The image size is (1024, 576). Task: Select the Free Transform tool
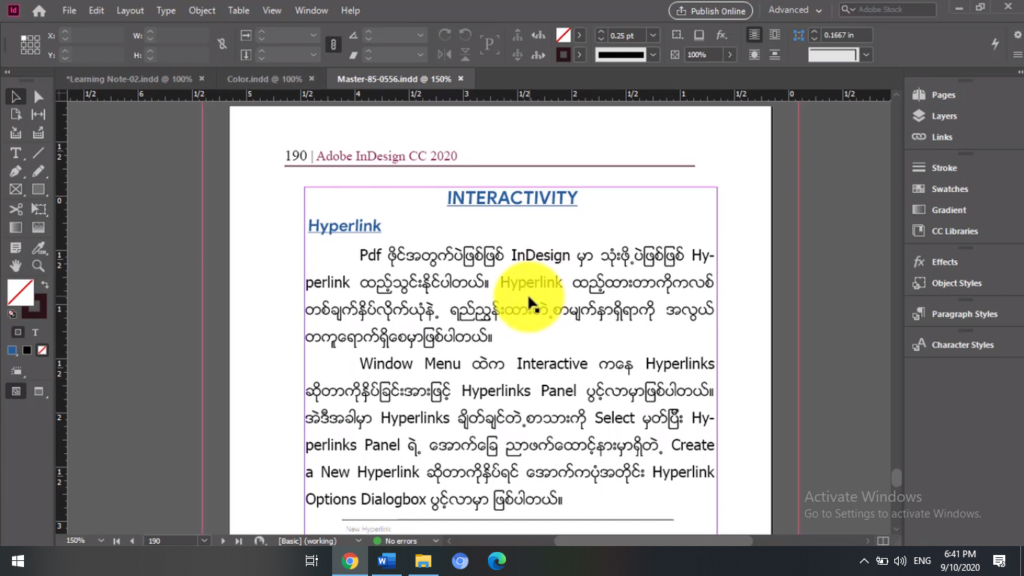pyautogui.click(x=39, y=210)
